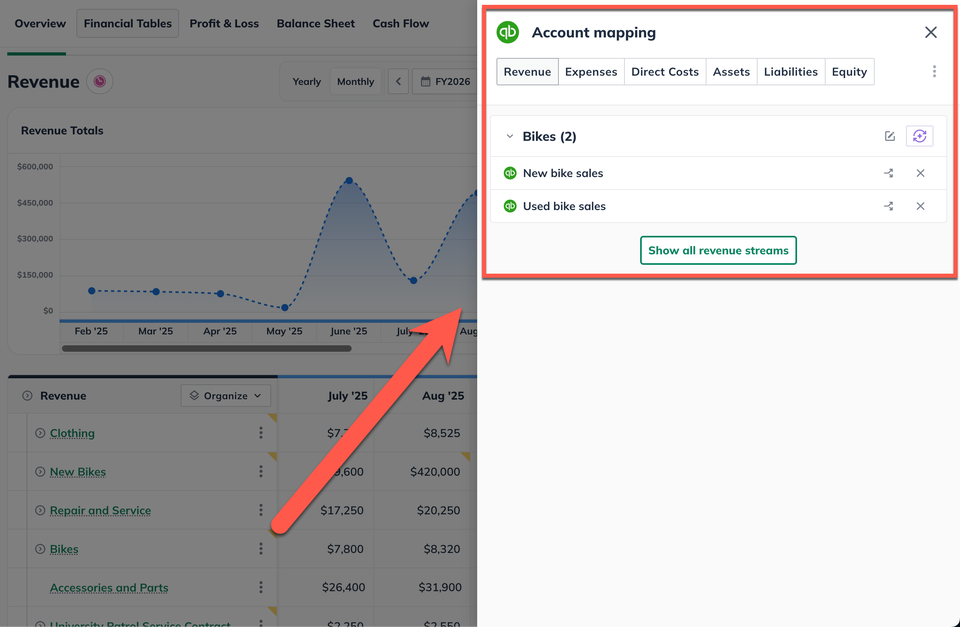
Task: Open the New Bikes row options menu
Action: [x=261, y=471]
